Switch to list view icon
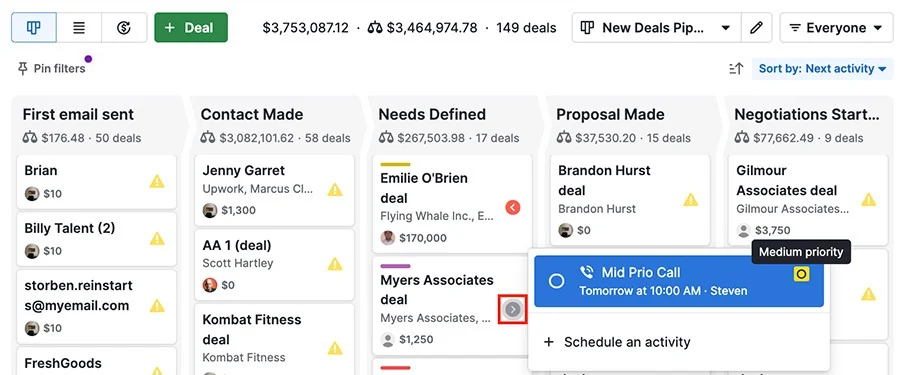 [79, 28]
